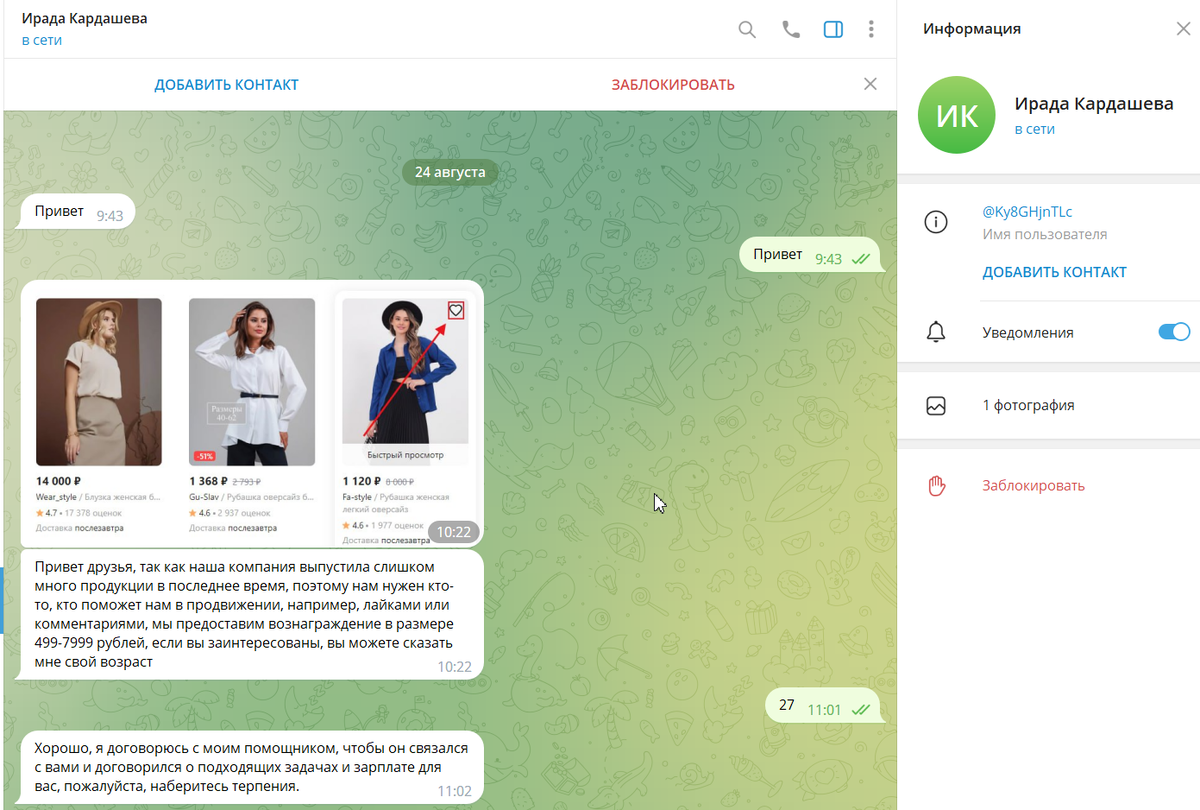Start a voice call with Ирада
1200x810 pixels.
(x=791, y=29)
